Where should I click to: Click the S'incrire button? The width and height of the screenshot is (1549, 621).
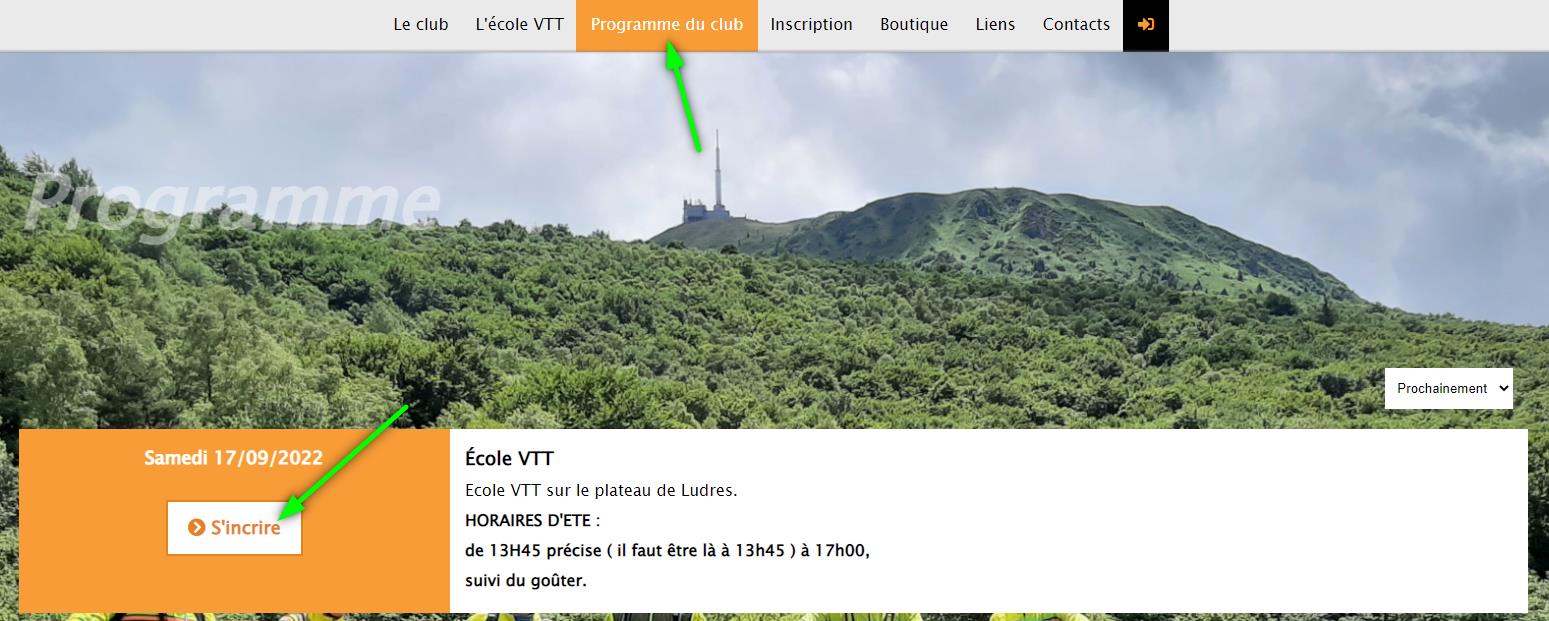234,527
